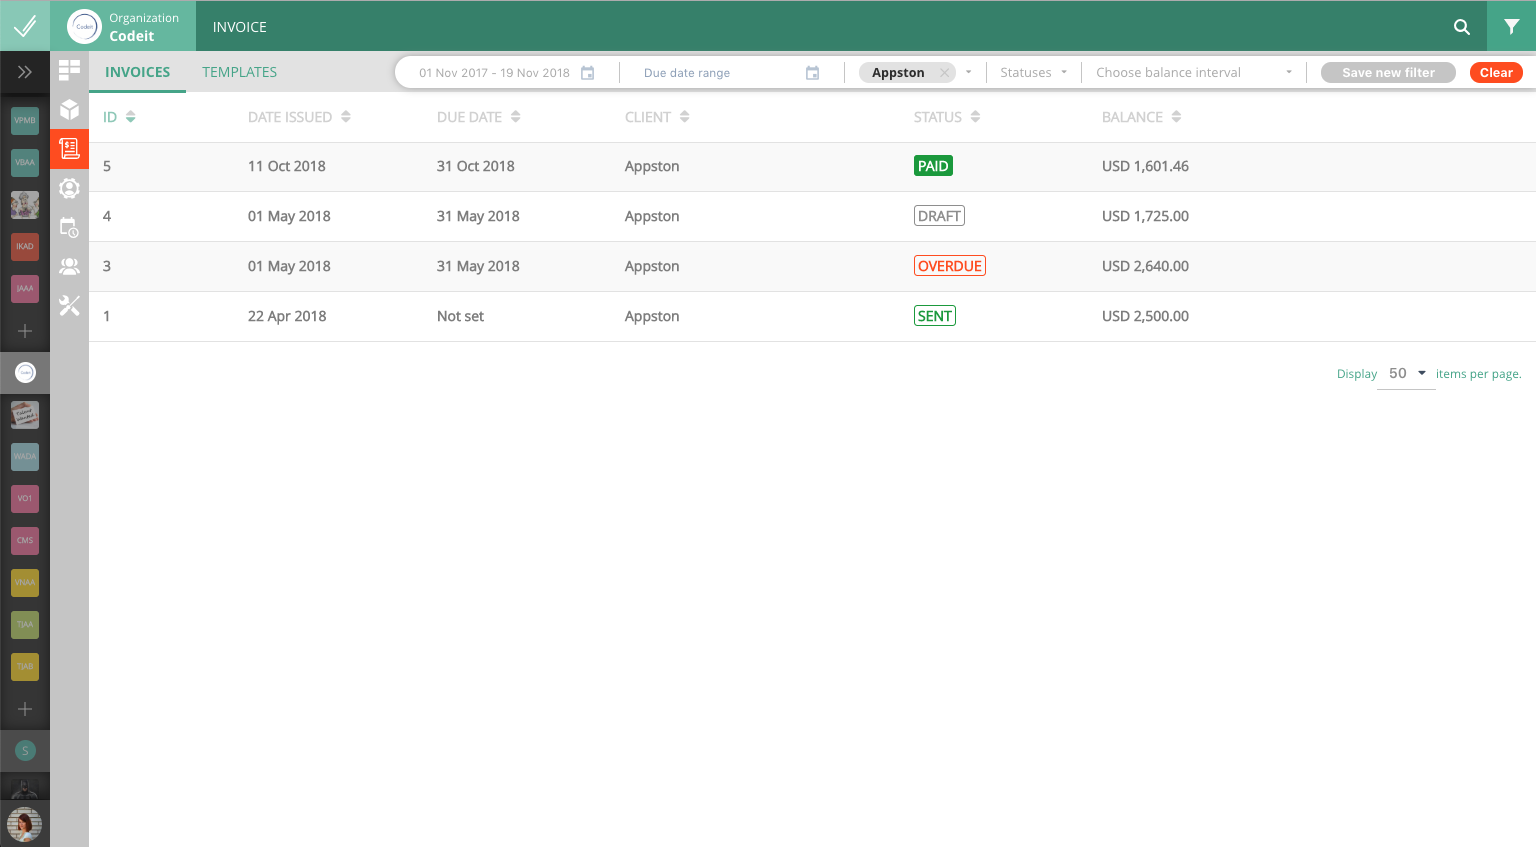This screenshot has height=847, width=1536.
Task: Open the Dashboard panel from the sidebar
Action: pyautogui.click(x=69, y=70)
